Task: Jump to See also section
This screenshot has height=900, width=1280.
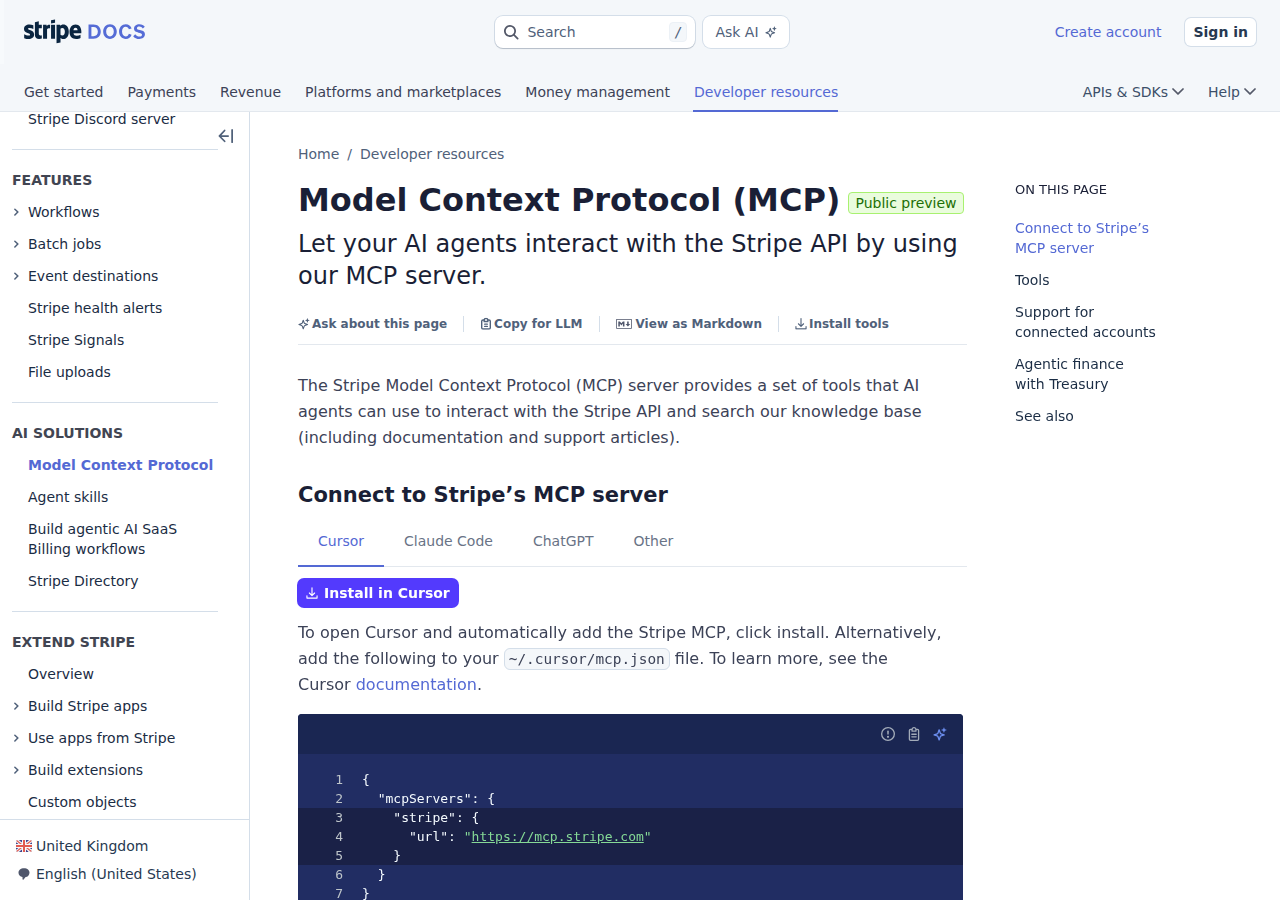Action: [1044, 416]
